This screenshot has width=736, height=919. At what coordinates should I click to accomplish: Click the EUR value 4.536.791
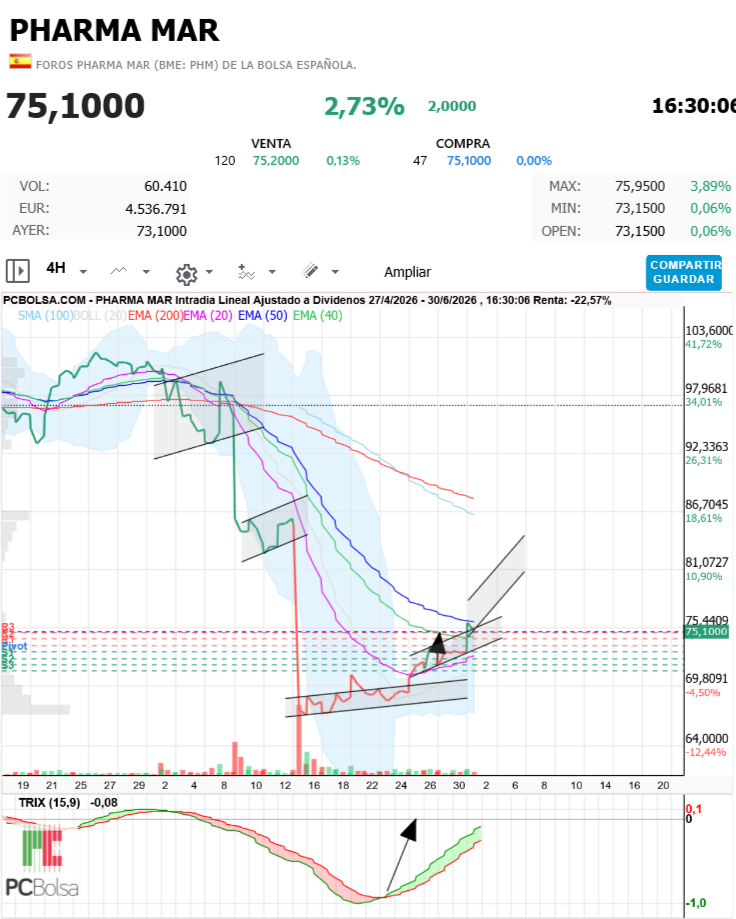(x=156, y=209)
